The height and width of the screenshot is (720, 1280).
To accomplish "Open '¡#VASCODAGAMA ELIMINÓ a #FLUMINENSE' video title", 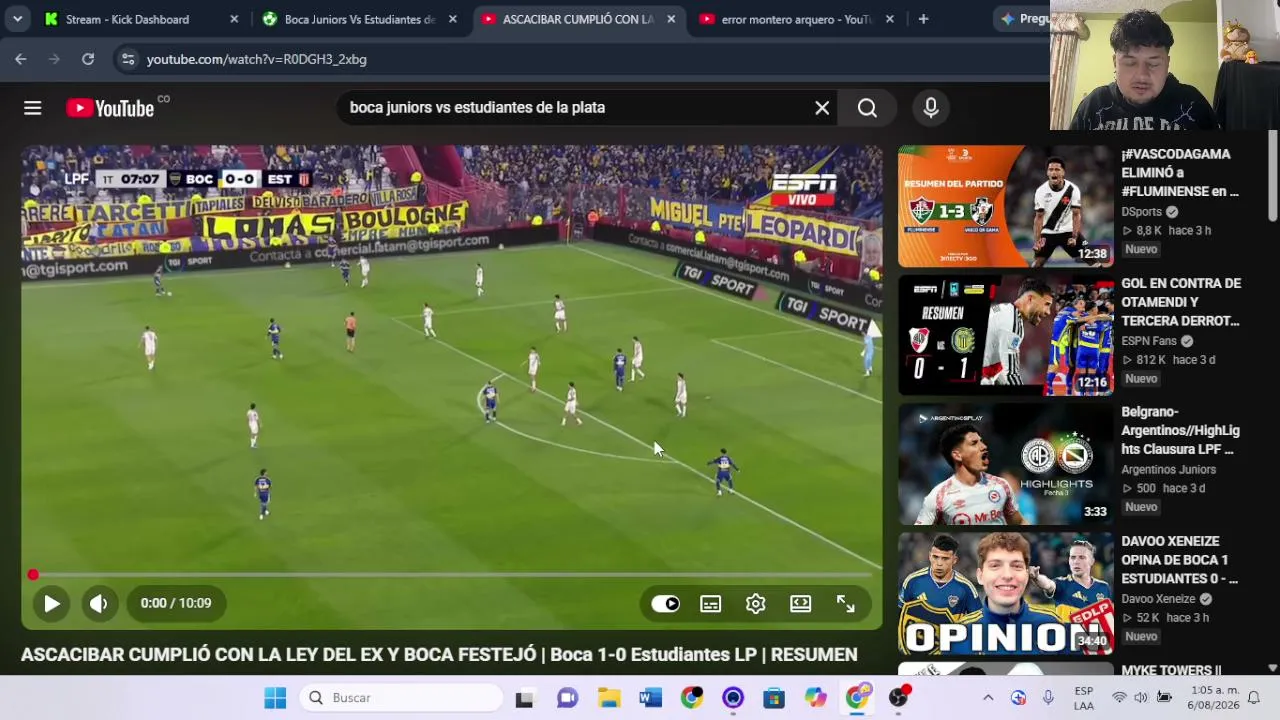I will [1180, 173].
